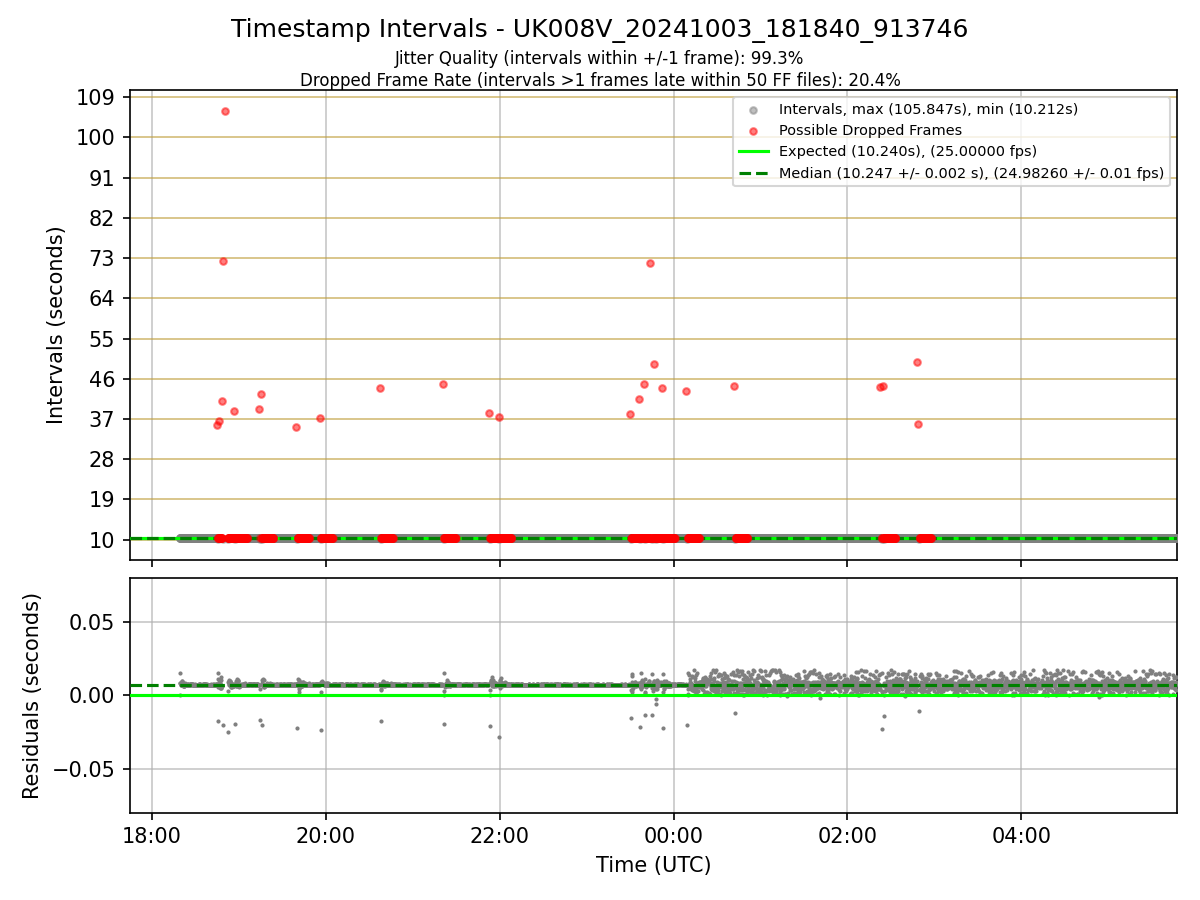Click the x-axis tick label '02:00'
This screenshot has width=1200, height=900.
coord(847,836)
